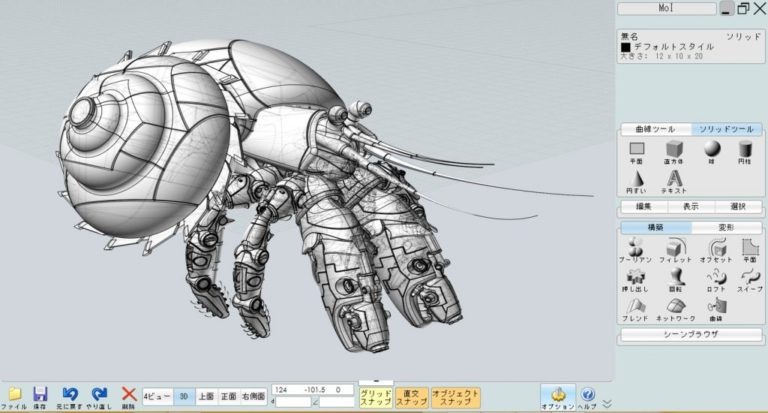Switch to the Transform (変形) tab

point(726,227)
